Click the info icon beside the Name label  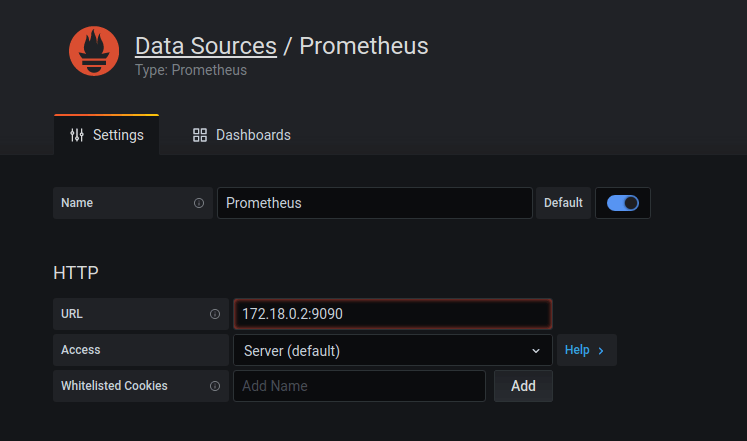click(x=199, y=203)
